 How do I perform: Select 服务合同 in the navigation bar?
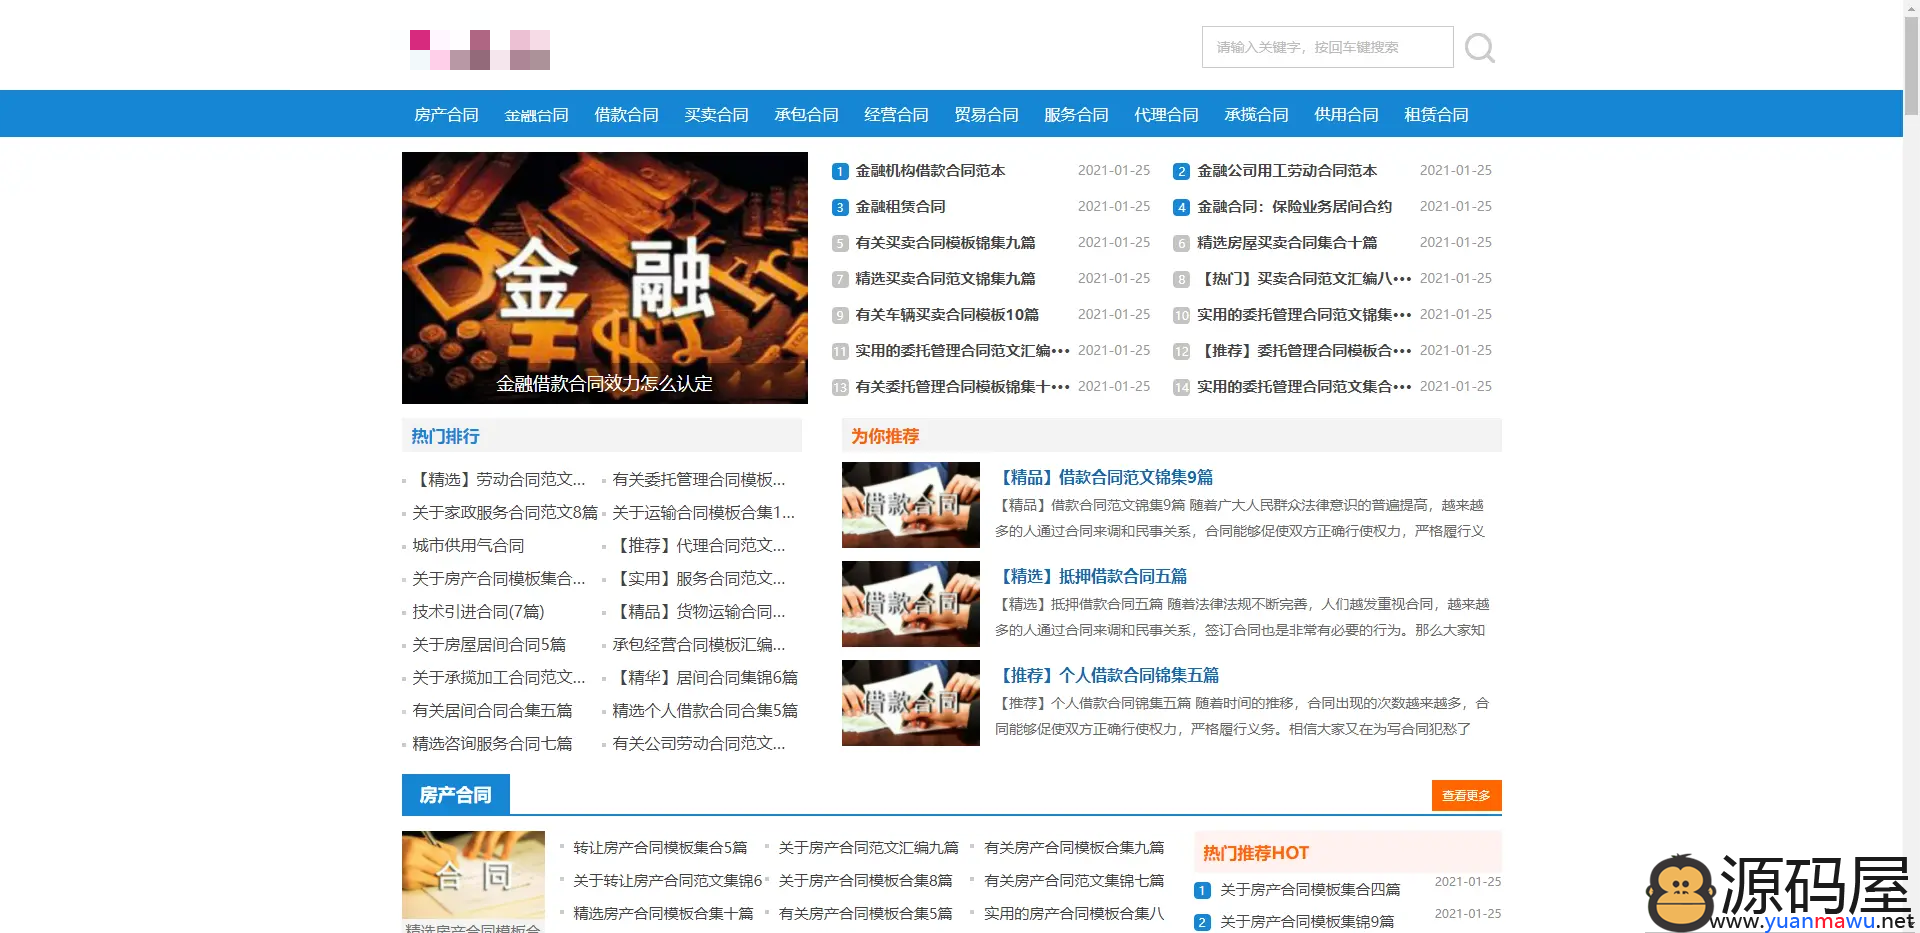[x=1076, y=115]
